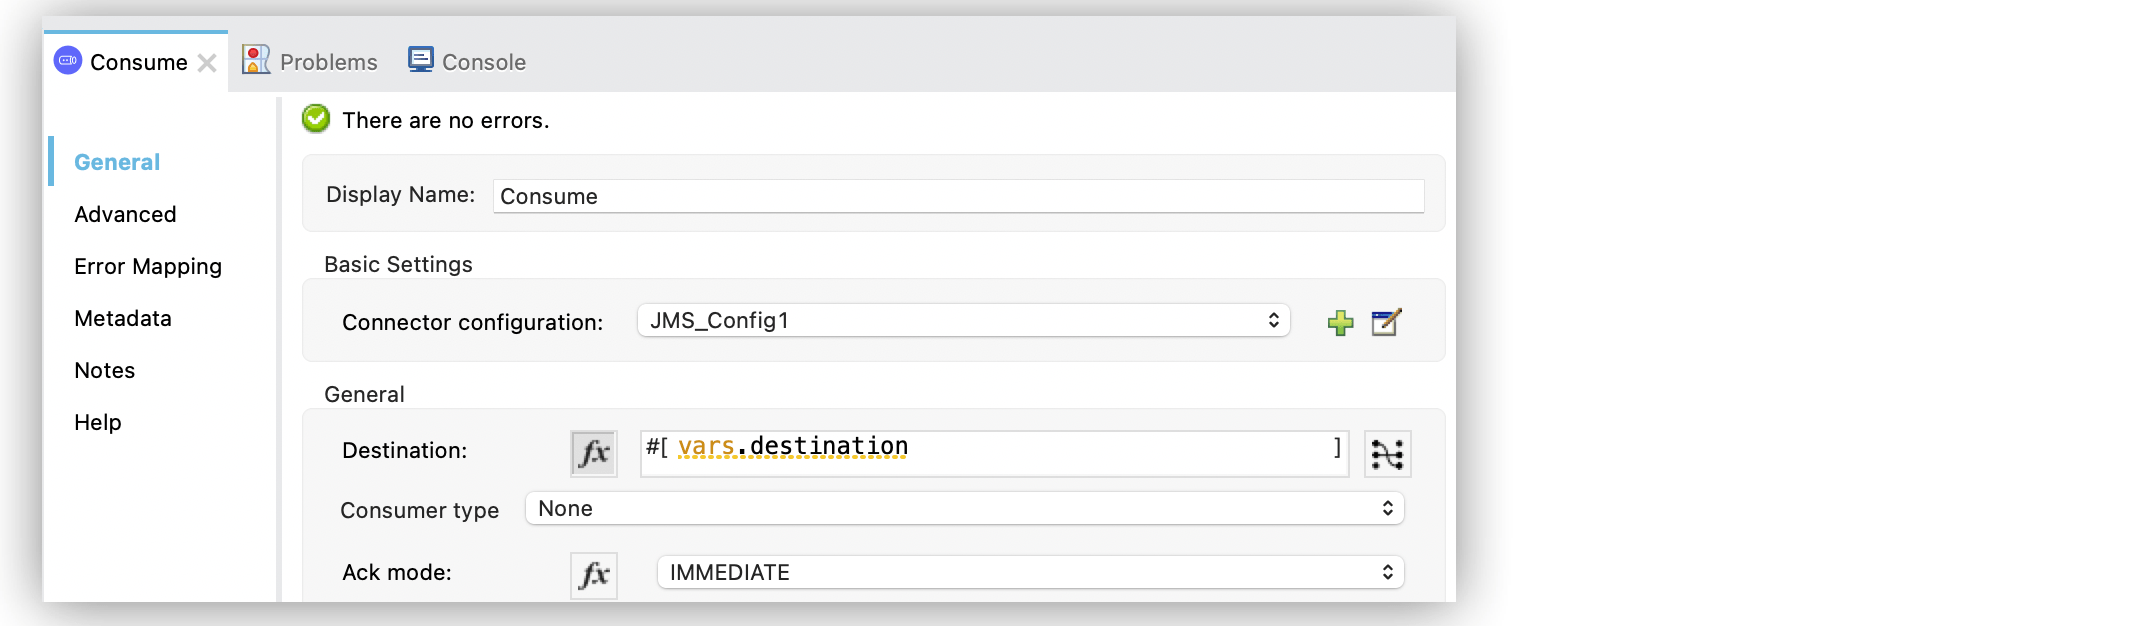Open the Error Mapping section
Image resolution: width=2142 pixels, height=626 pixels.
tap(146, 266)
